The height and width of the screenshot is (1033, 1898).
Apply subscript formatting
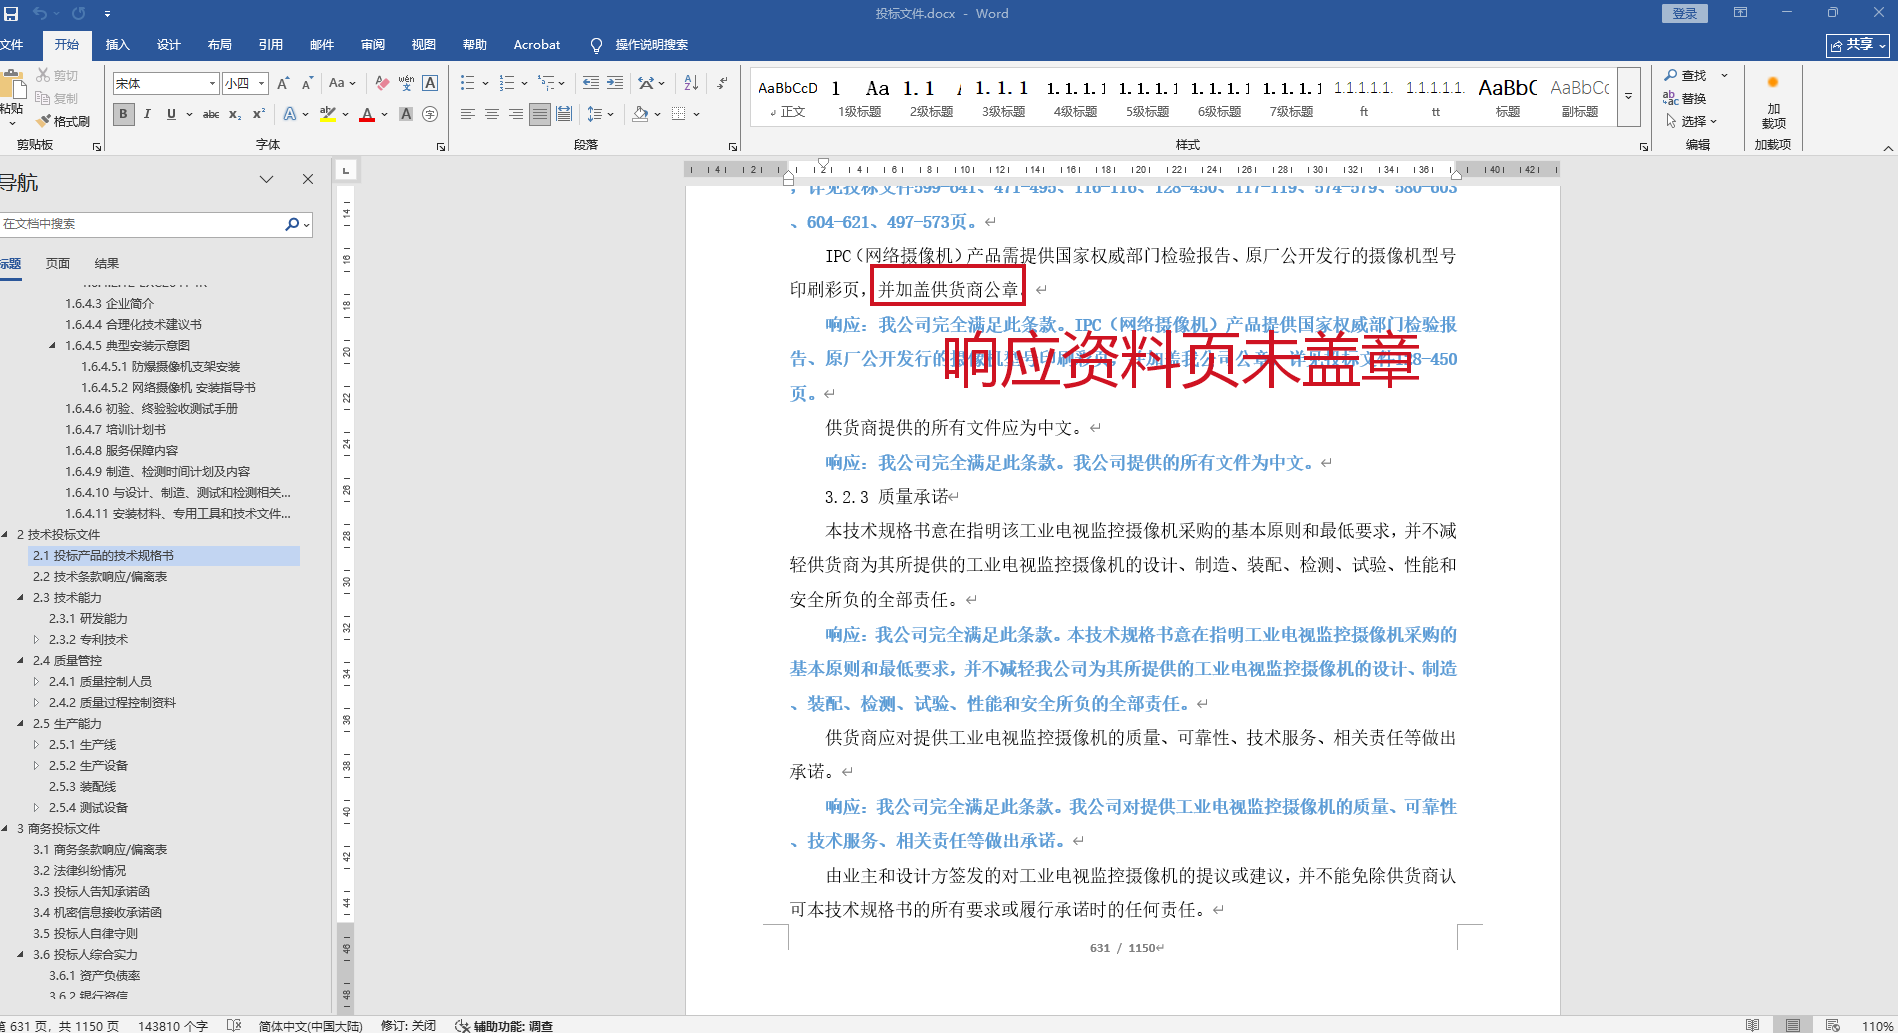click(235, 115)
